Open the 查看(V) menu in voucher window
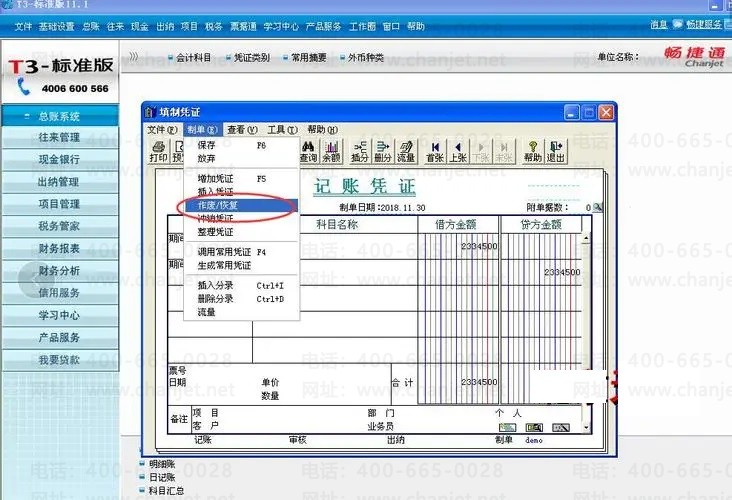This screenshot has width=732, height=500. (x=242, y=129)
